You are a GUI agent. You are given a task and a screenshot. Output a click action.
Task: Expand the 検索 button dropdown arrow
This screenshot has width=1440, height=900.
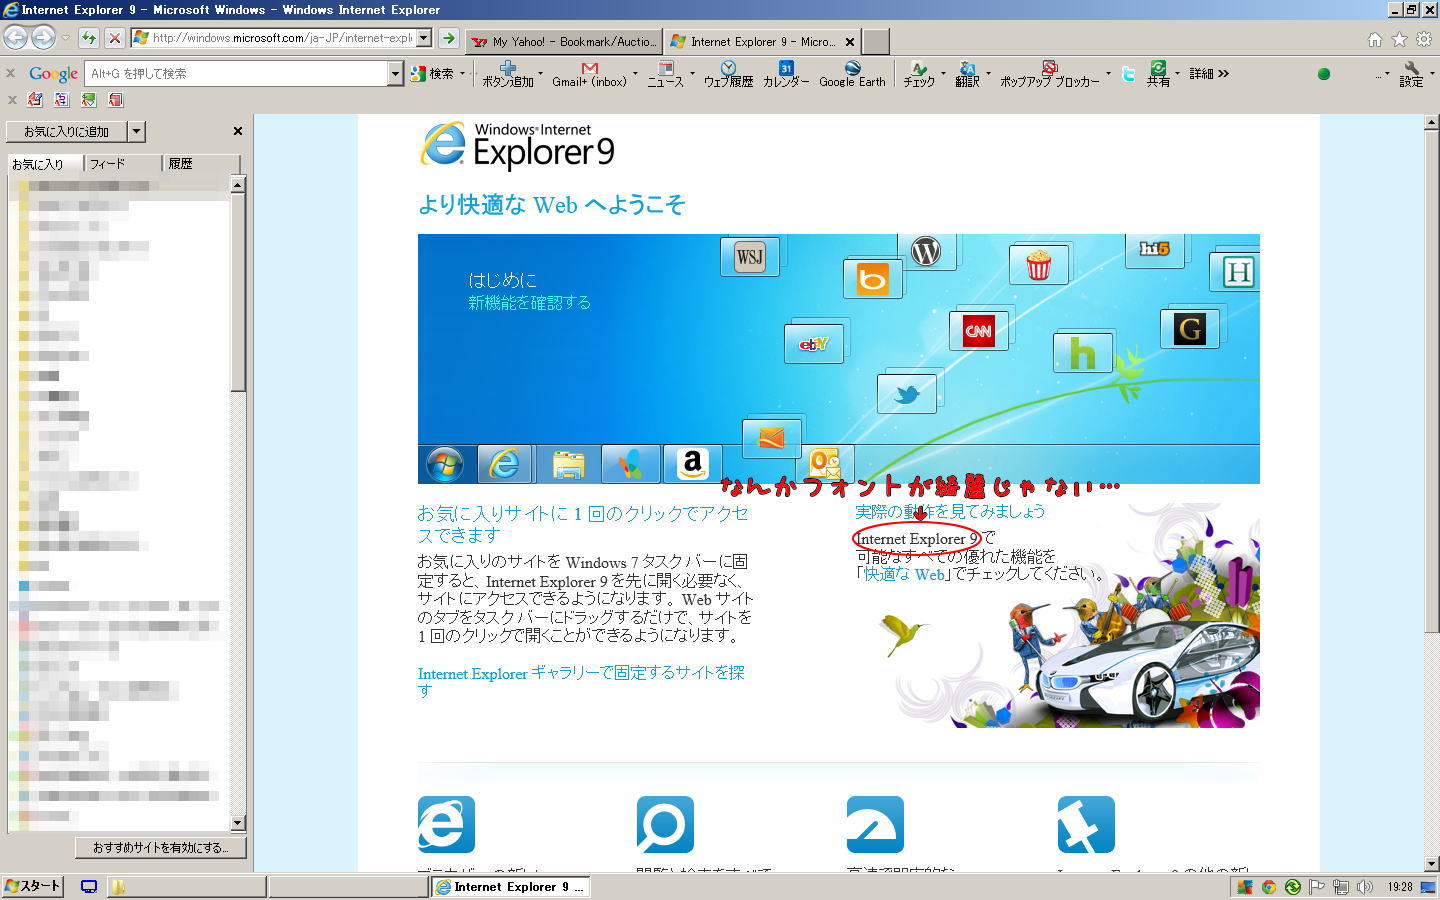point(463,73)
